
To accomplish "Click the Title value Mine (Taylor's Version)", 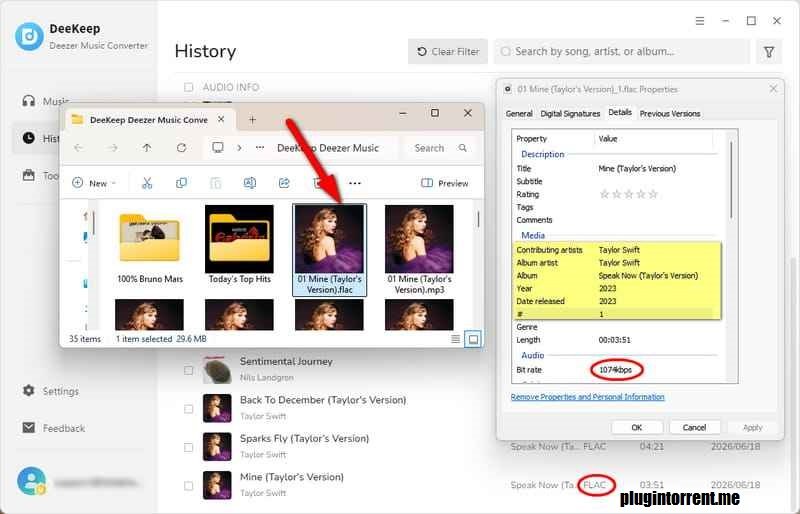I will (x=637, y=168).
